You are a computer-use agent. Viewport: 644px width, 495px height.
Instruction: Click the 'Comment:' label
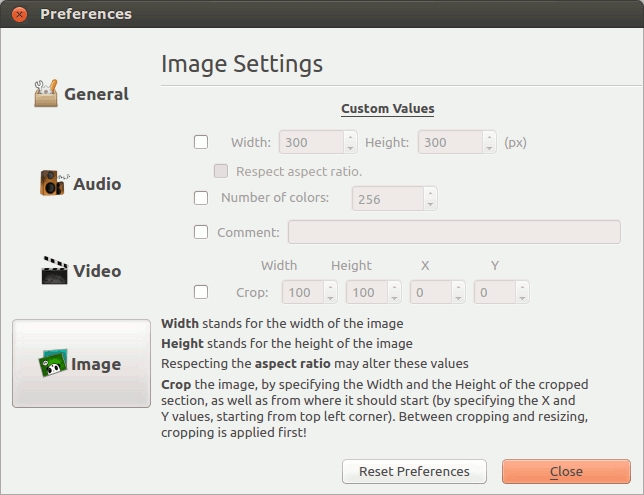point(248,233)
